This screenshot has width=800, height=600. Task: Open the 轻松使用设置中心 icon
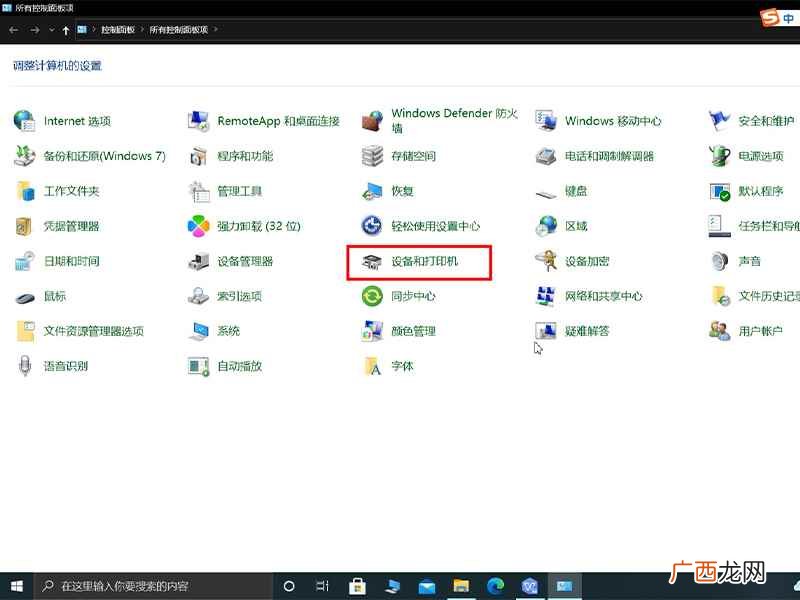(372, 226)
